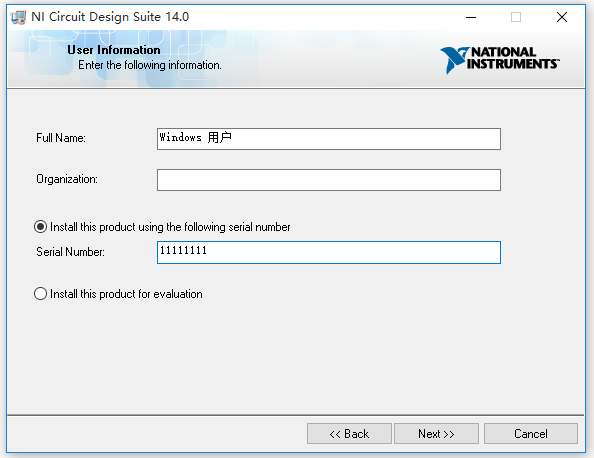594x458 pixels.
Task: Click the 'Serial Number:' label
Action: click(70, 252)
